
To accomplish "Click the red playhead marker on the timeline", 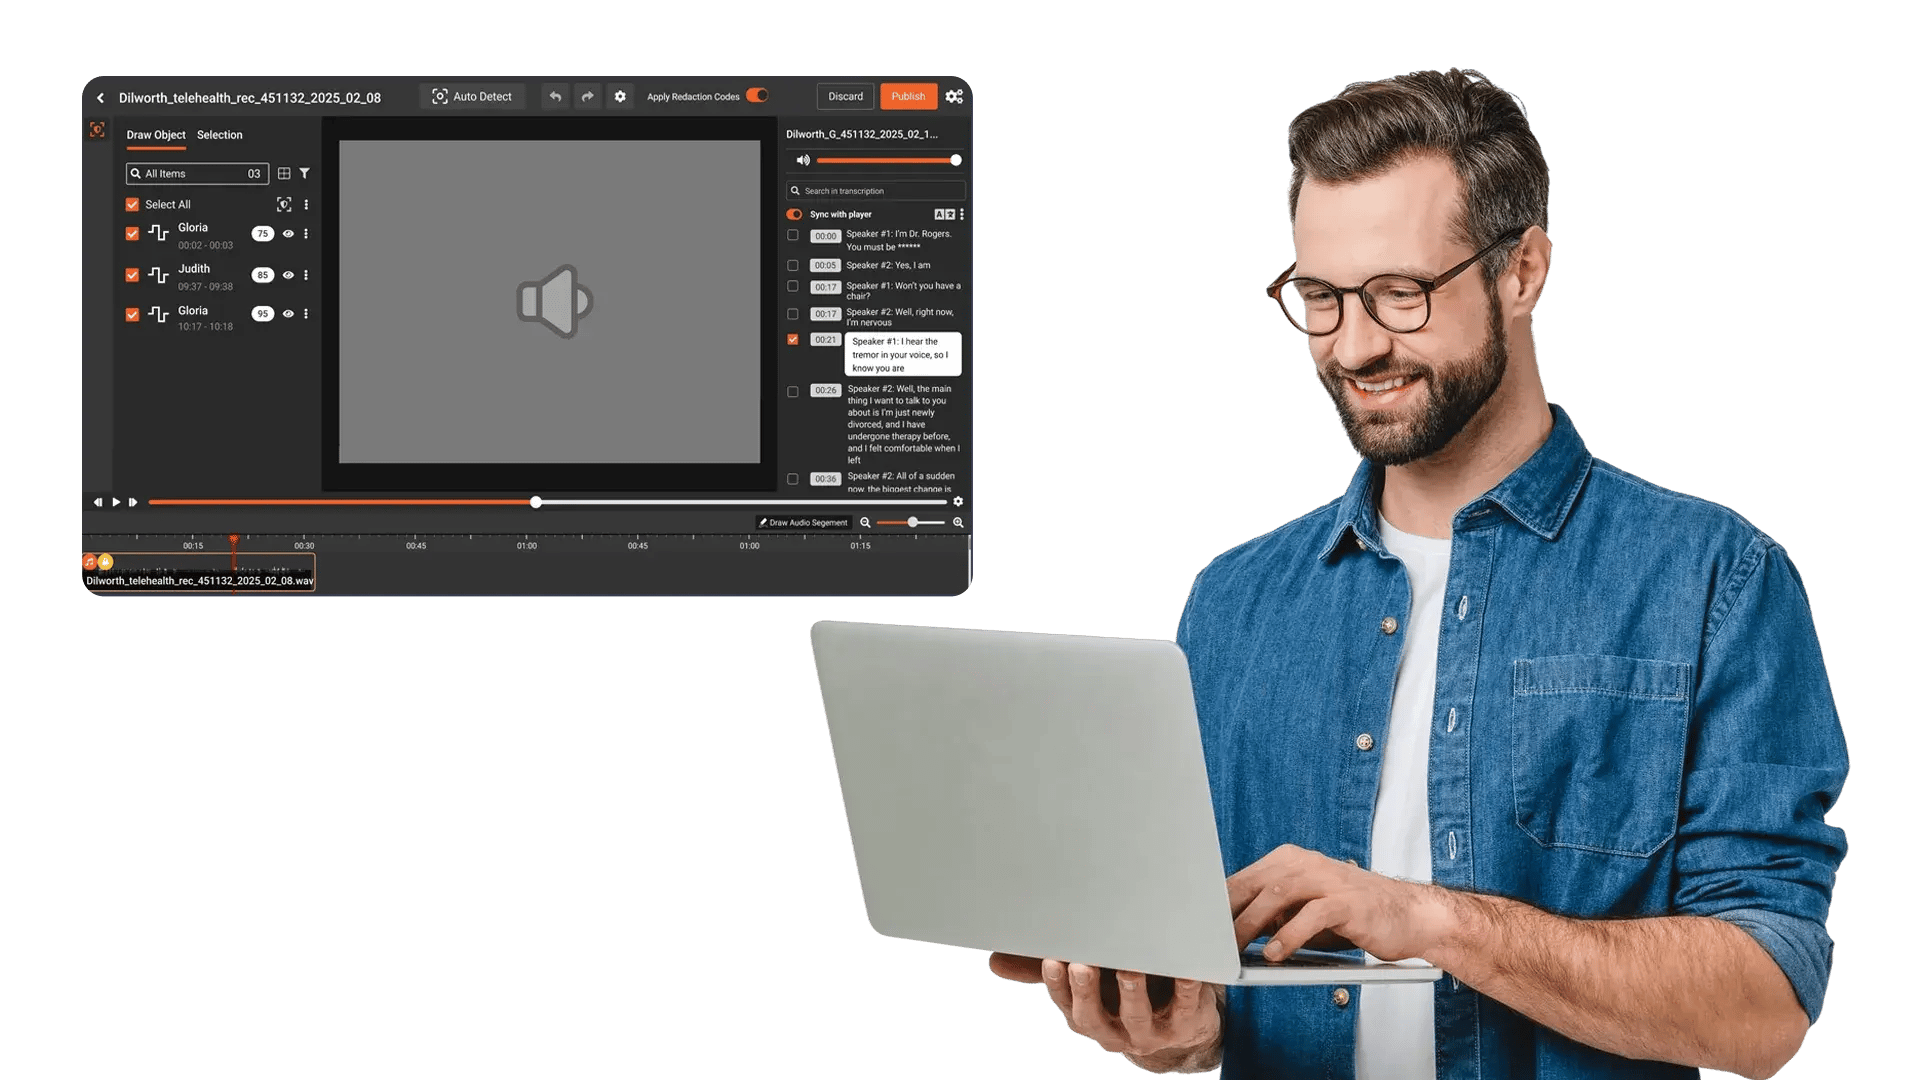I will tap(234, 539).
